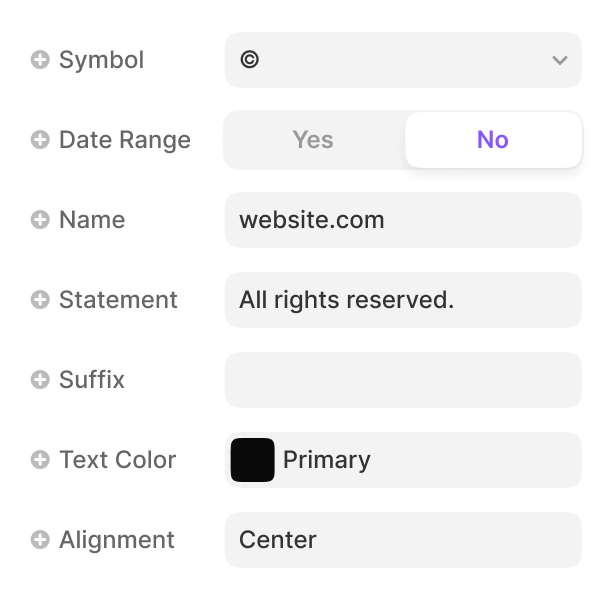The height and width of the screenshot is (604, 614).
Task: Click the Alignment property label
Action: click(x=116, y=540)
